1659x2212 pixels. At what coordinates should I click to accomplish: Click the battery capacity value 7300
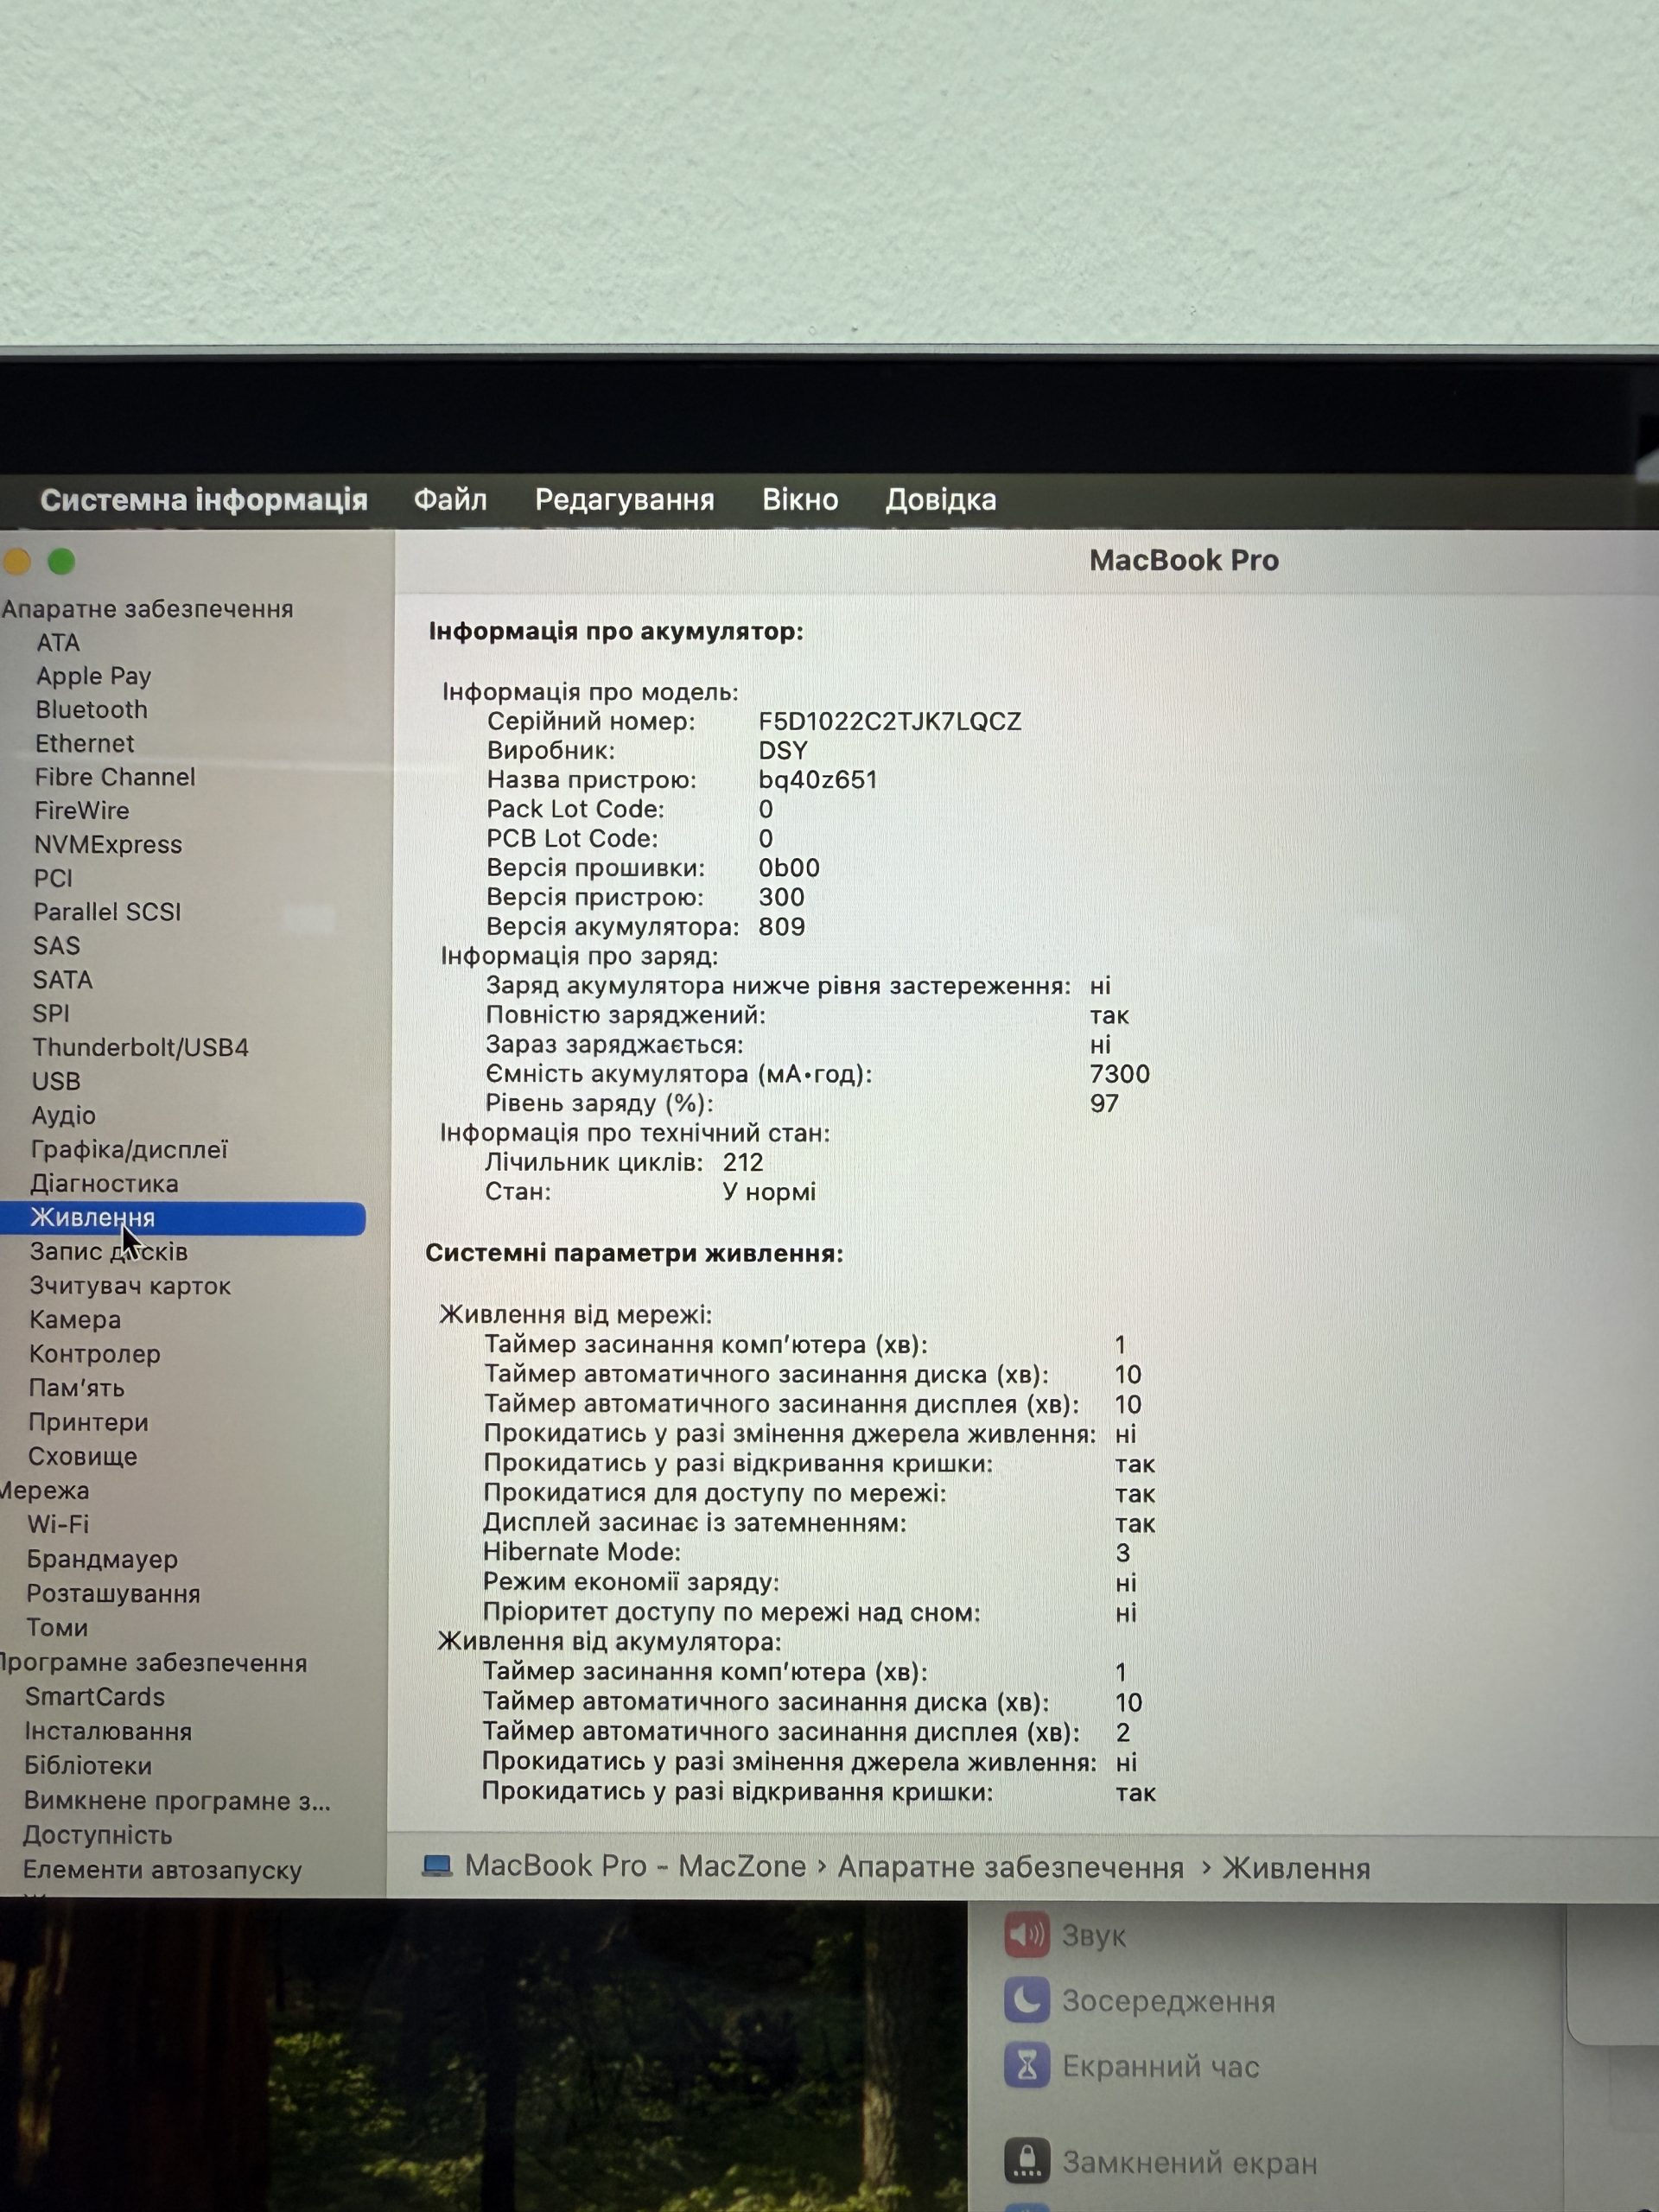click(x=1120, y=1074)
